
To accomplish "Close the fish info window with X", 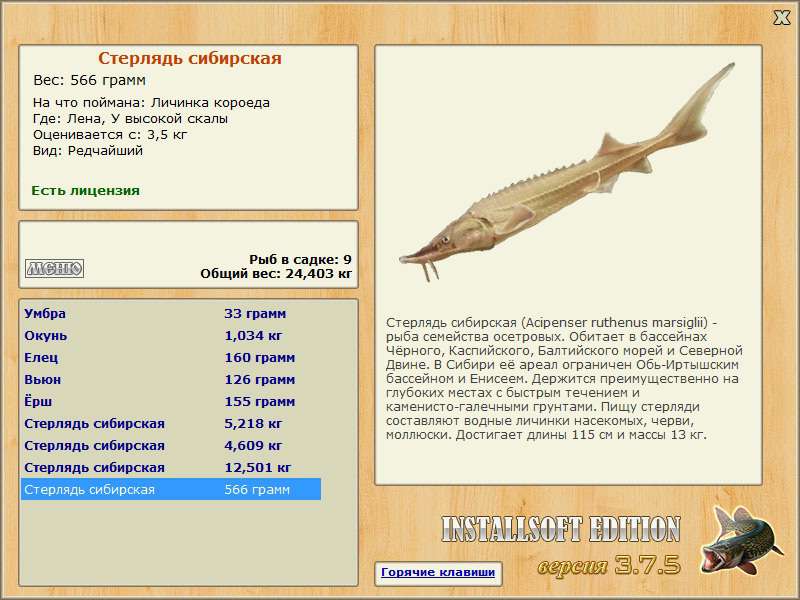I will pyautogui.click(x=781, y=18).
